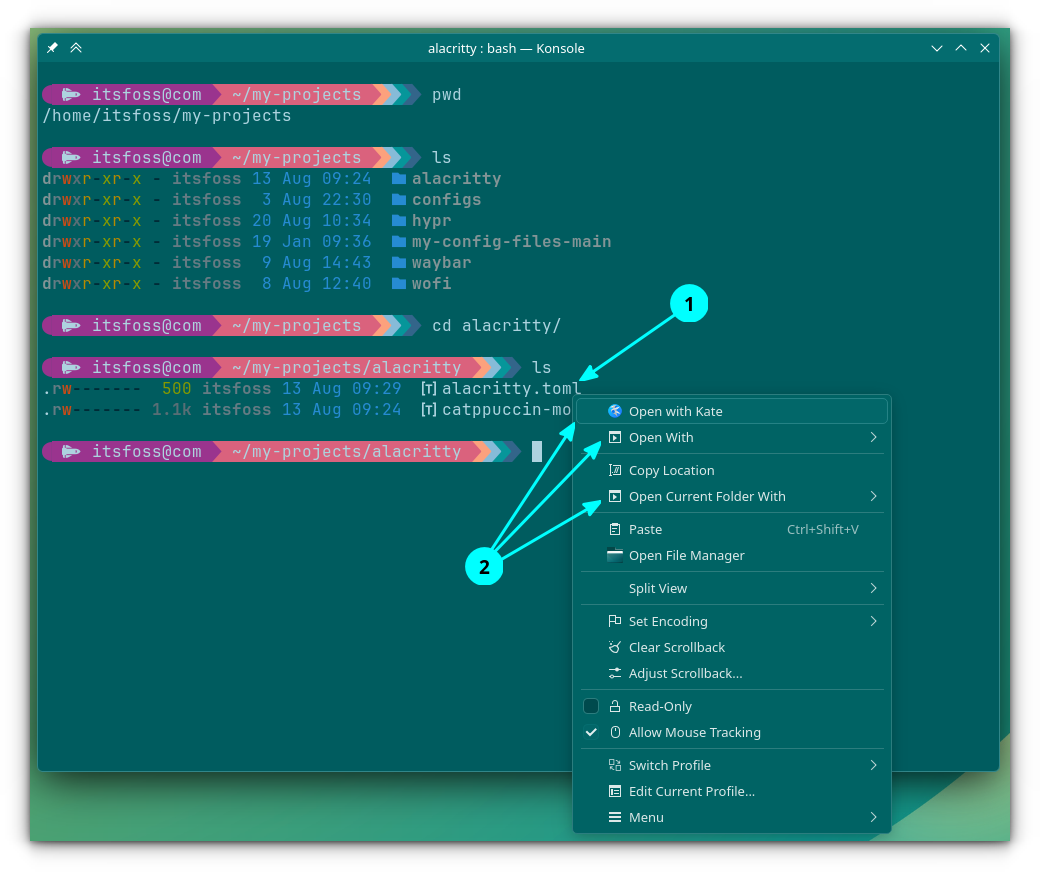Click the Set Encoding flag icon
This screenshot has width=1040, height=873.
pyautogui.click(x=615, y=621)
